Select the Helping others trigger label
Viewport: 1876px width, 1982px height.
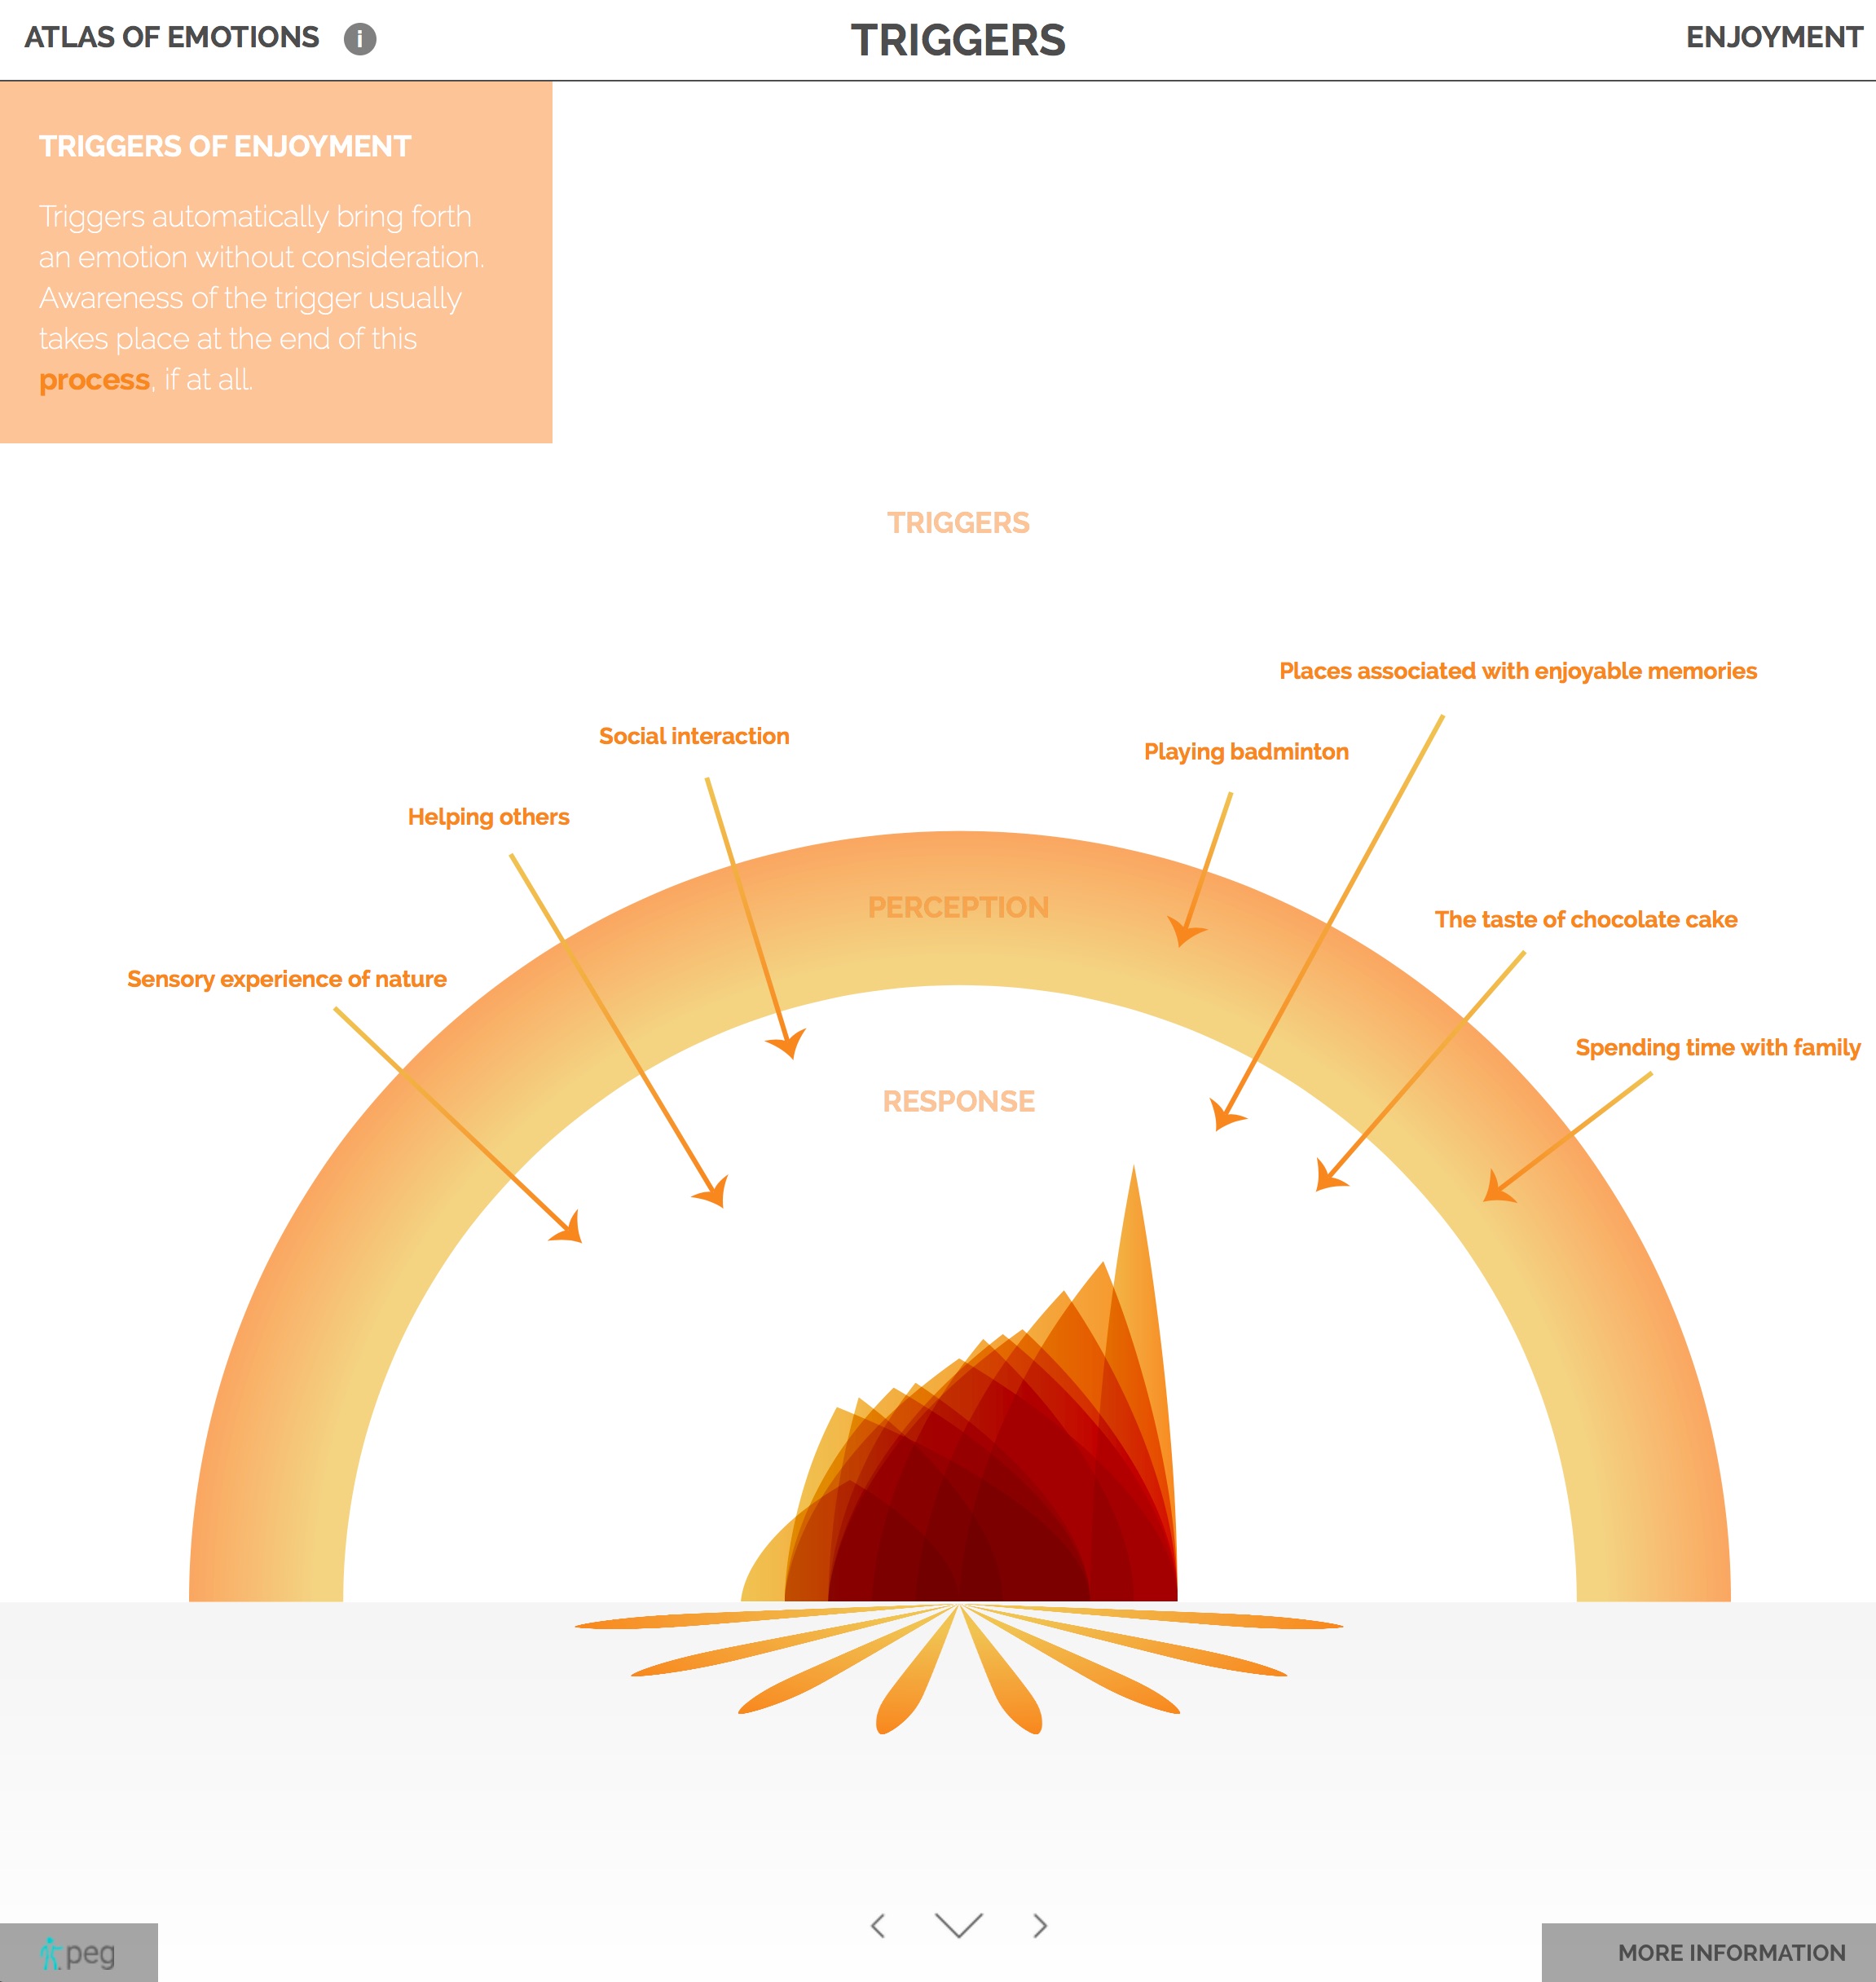click(488, 817)
